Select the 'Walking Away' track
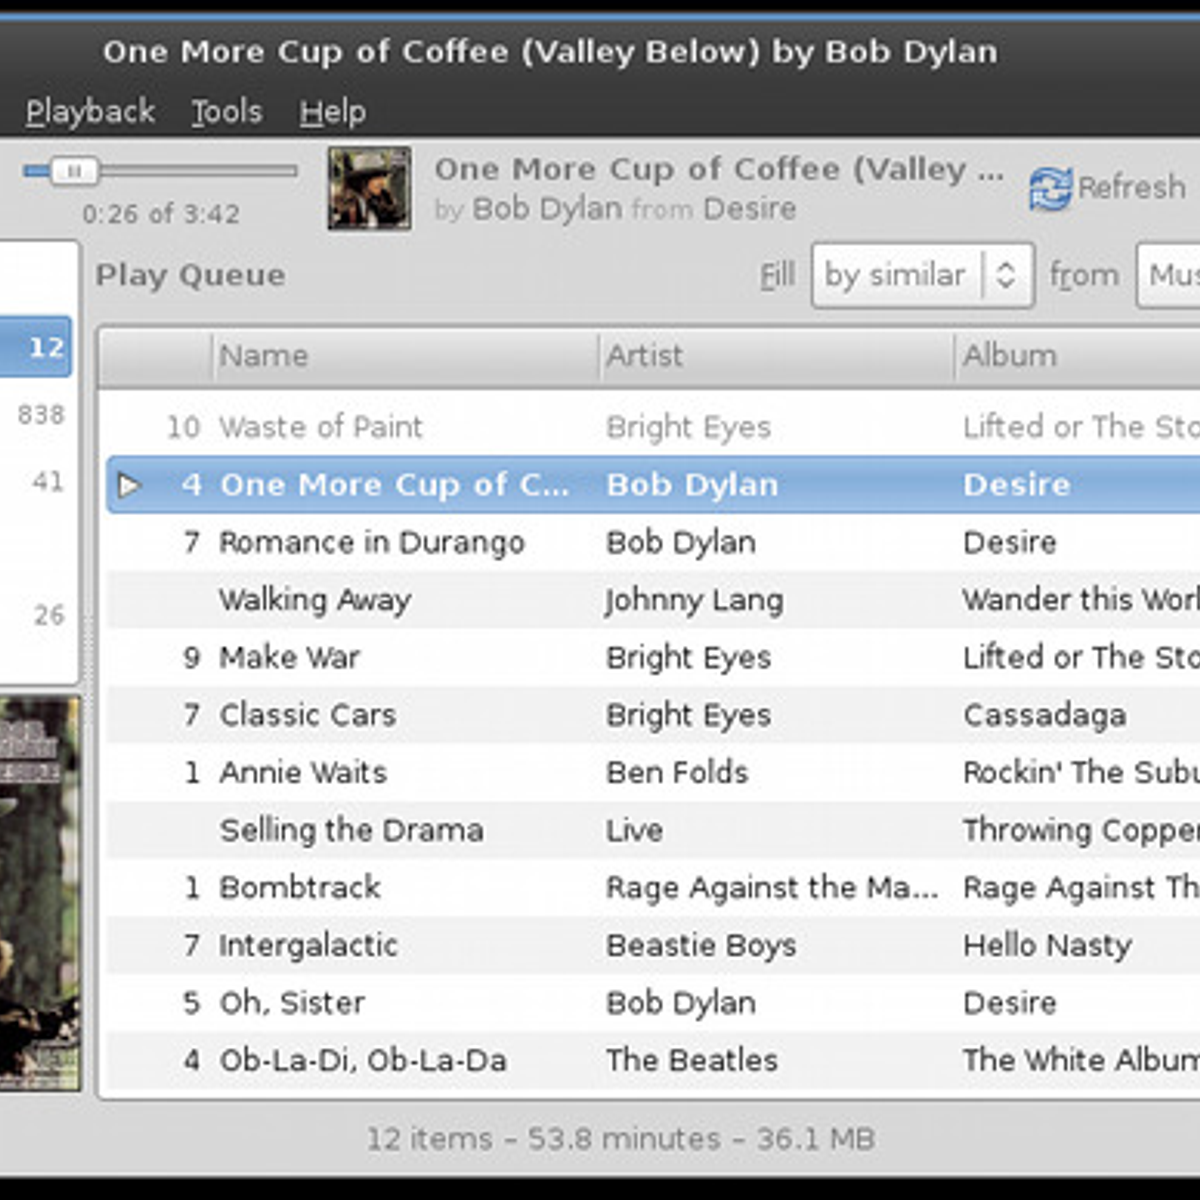Image resolution: width=1200 pixels, height=1200 pixels. click(653, 600)
